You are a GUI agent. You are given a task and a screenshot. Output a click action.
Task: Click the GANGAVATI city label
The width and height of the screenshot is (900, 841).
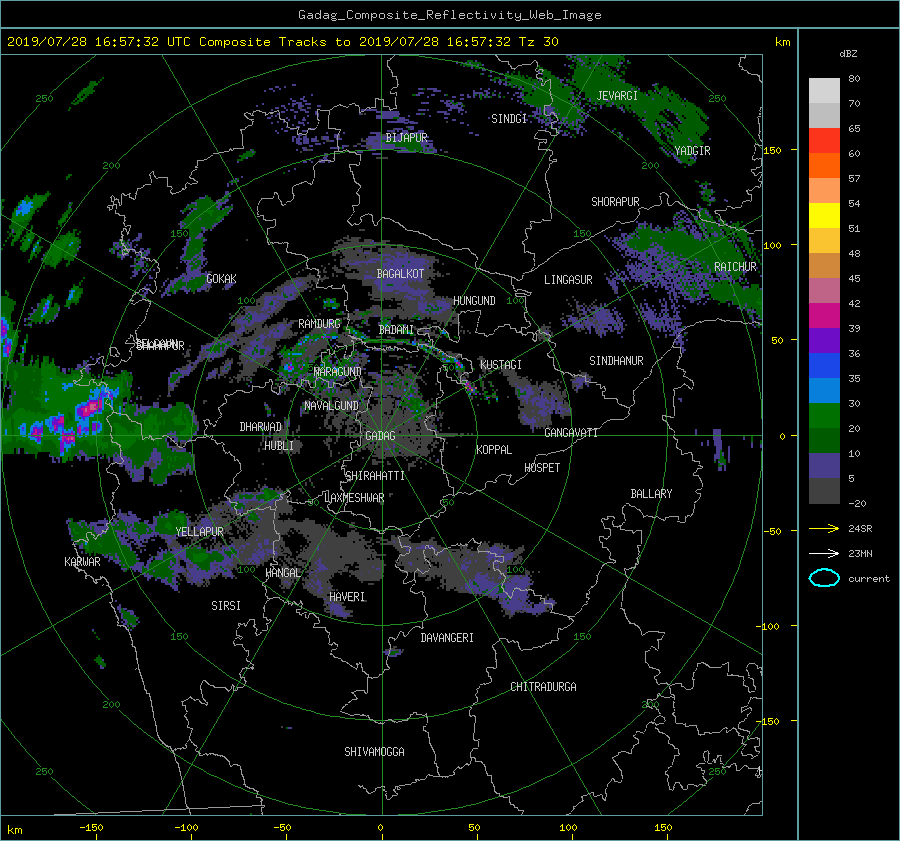(x=571, y=433)
